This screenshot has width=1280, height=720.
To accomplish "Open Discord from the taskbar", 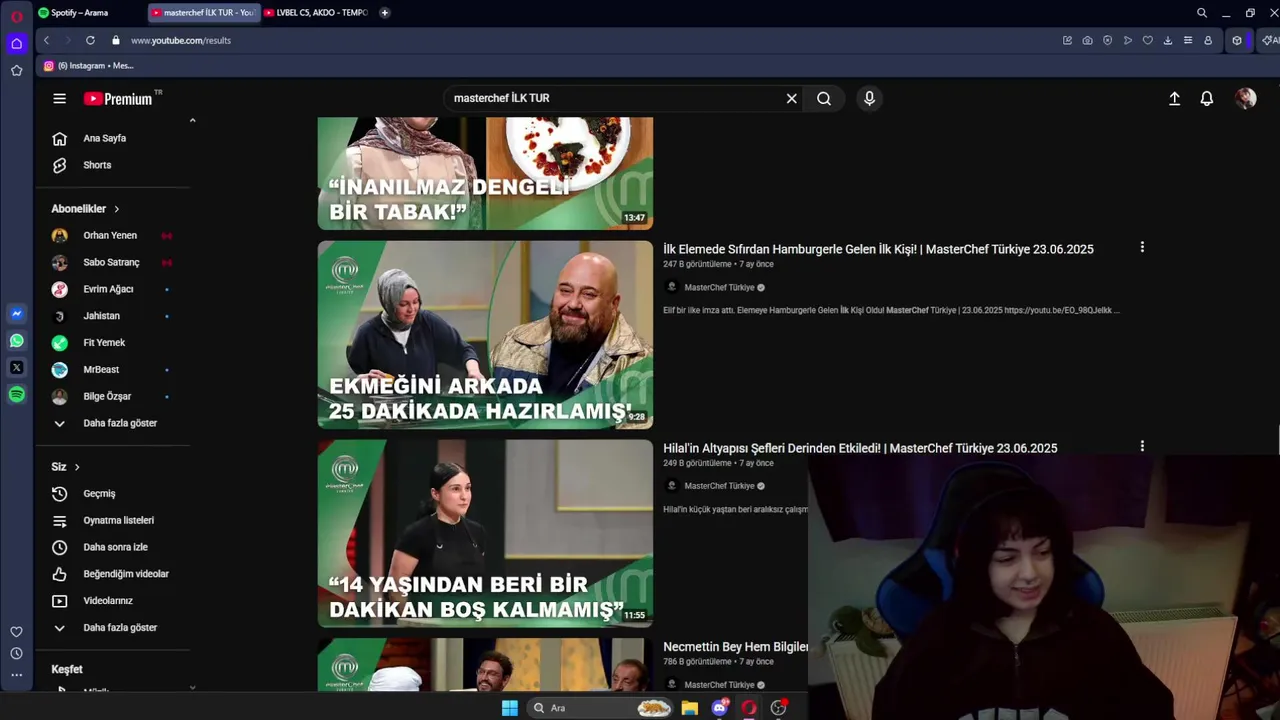I will coord(719,708).
